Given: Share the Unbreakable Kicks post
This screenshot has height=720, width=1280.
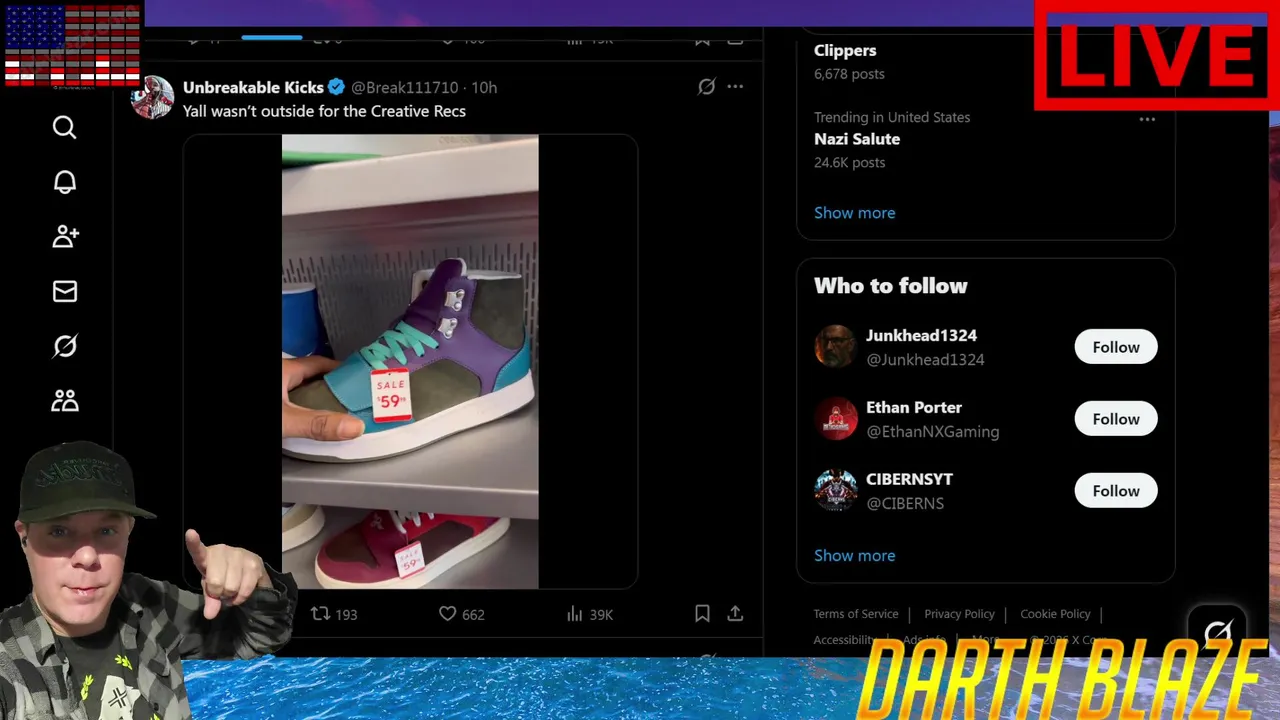Looking at the screenshot, I should (735, 613).
